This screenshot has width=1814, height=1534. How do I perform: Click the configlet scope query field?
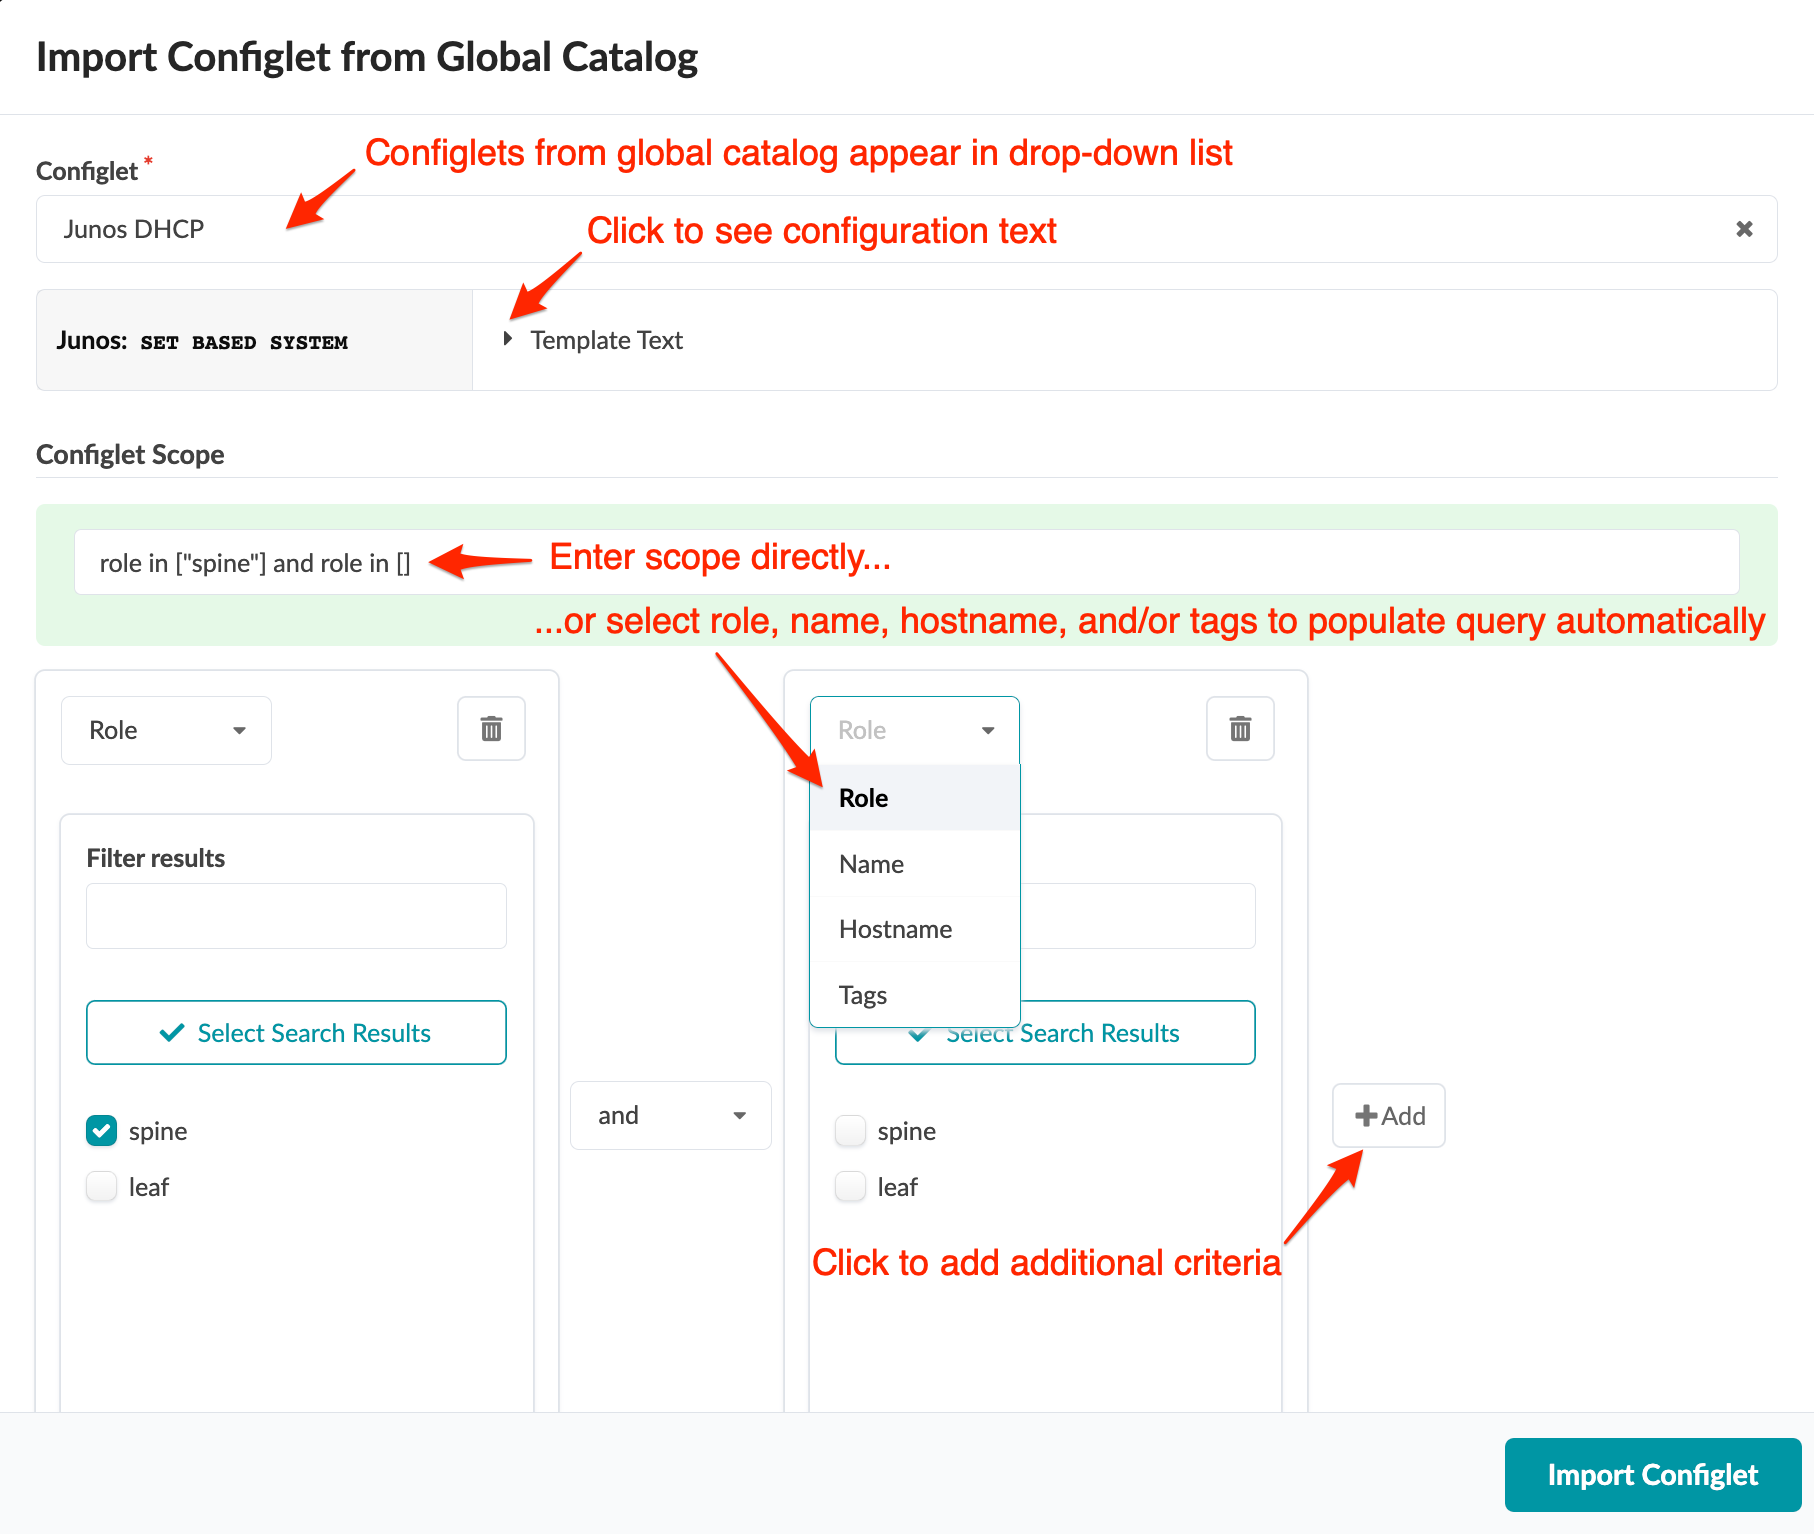click(906, 563)
